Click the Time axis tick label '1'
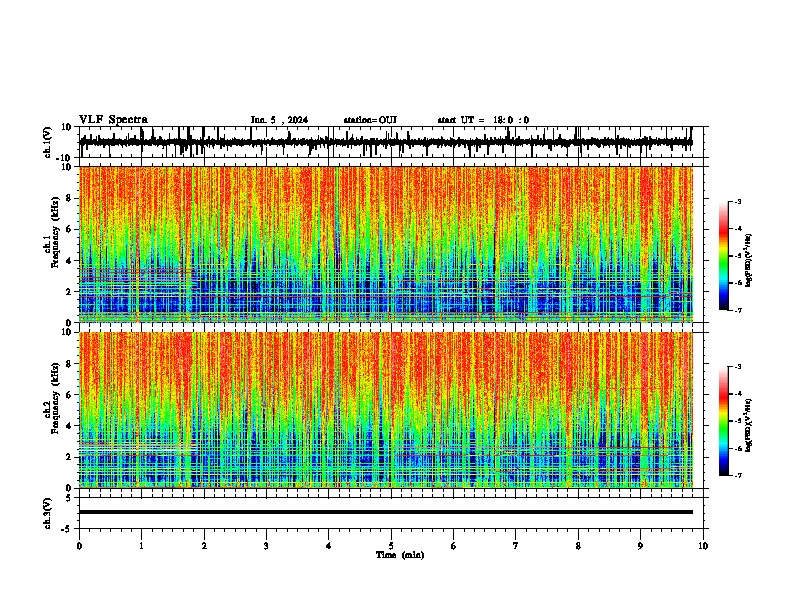Screen dimensions: 792x612 tap(141, 546)
